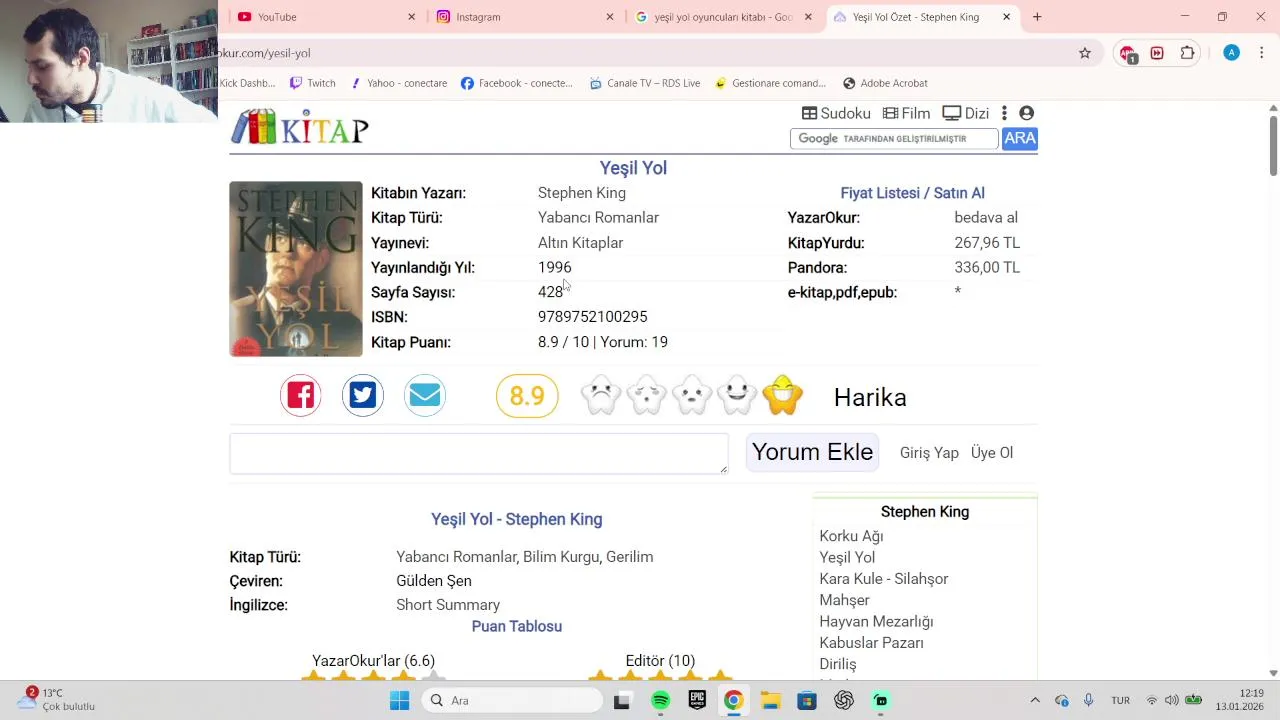
Task: Open the Sudoku link in header
Action: [836, 113]
